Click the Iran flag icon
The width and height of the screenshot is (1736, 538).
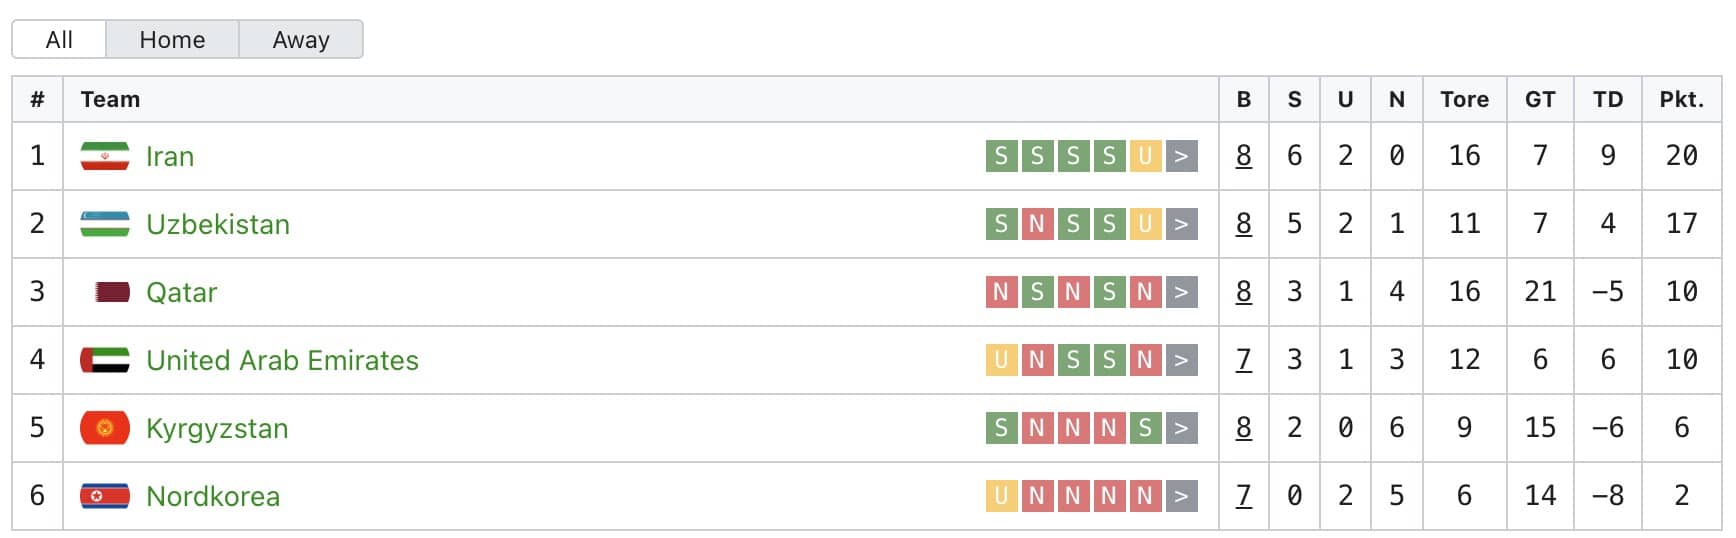(x=105, y=156)
